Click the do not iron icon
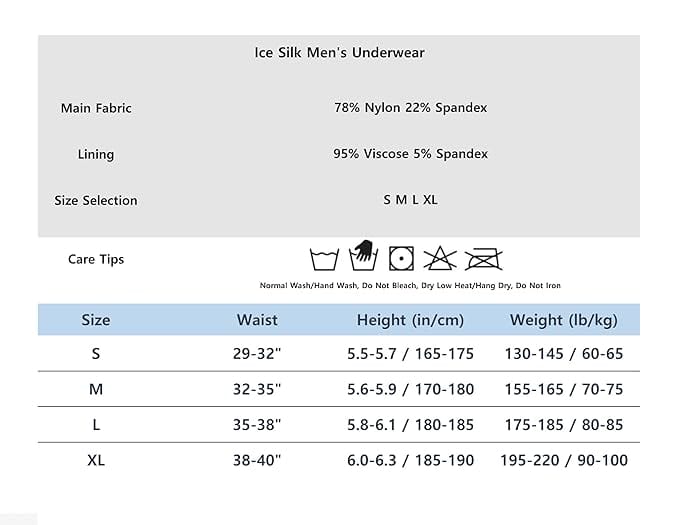 tap(483, 258)
